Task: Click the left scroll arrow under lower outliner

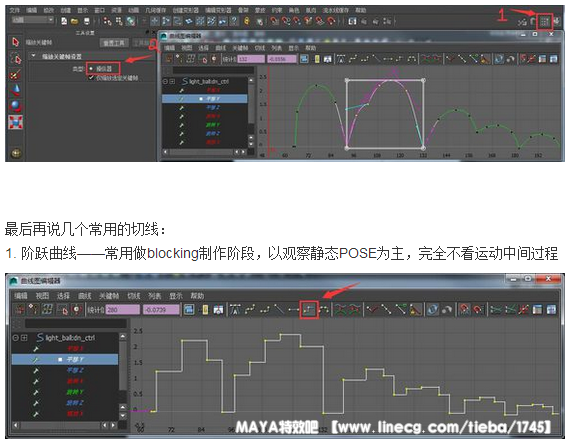Action: [x=16, y=425]
